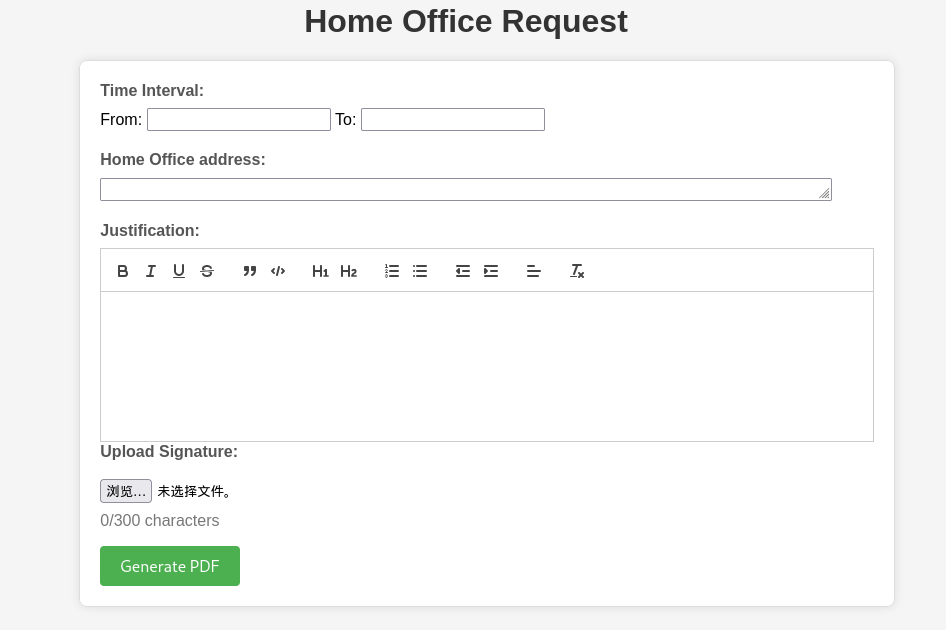Clear text formatting in the editor
The height and width of the screenshot is (630, 946).
[577, 271]
